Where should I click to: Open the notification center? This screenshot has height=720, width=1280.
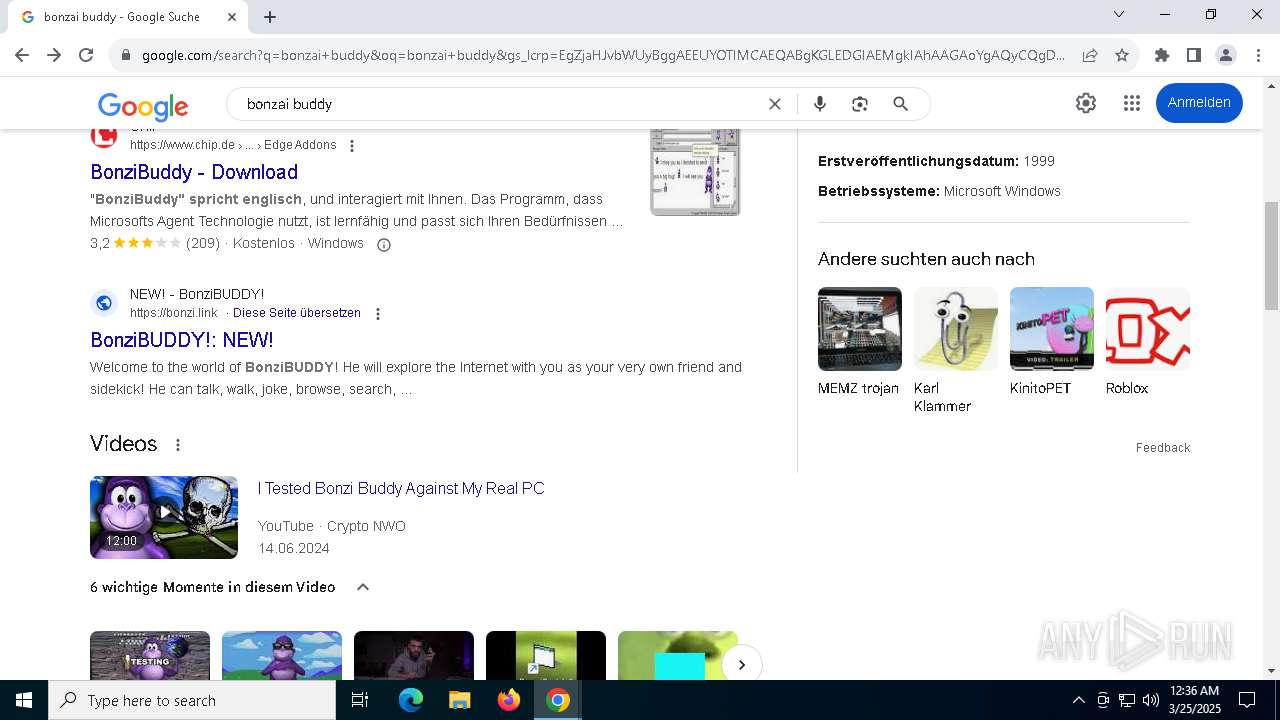point(1247,700)
